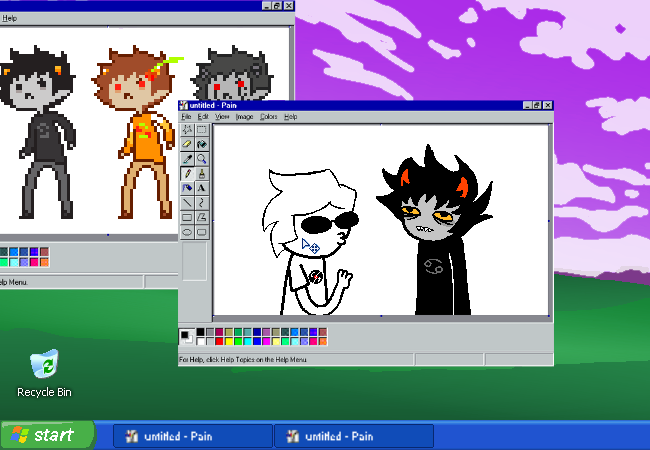
Task: Pick the maroon swatch in front palette
Action: (x=219, y=332)
